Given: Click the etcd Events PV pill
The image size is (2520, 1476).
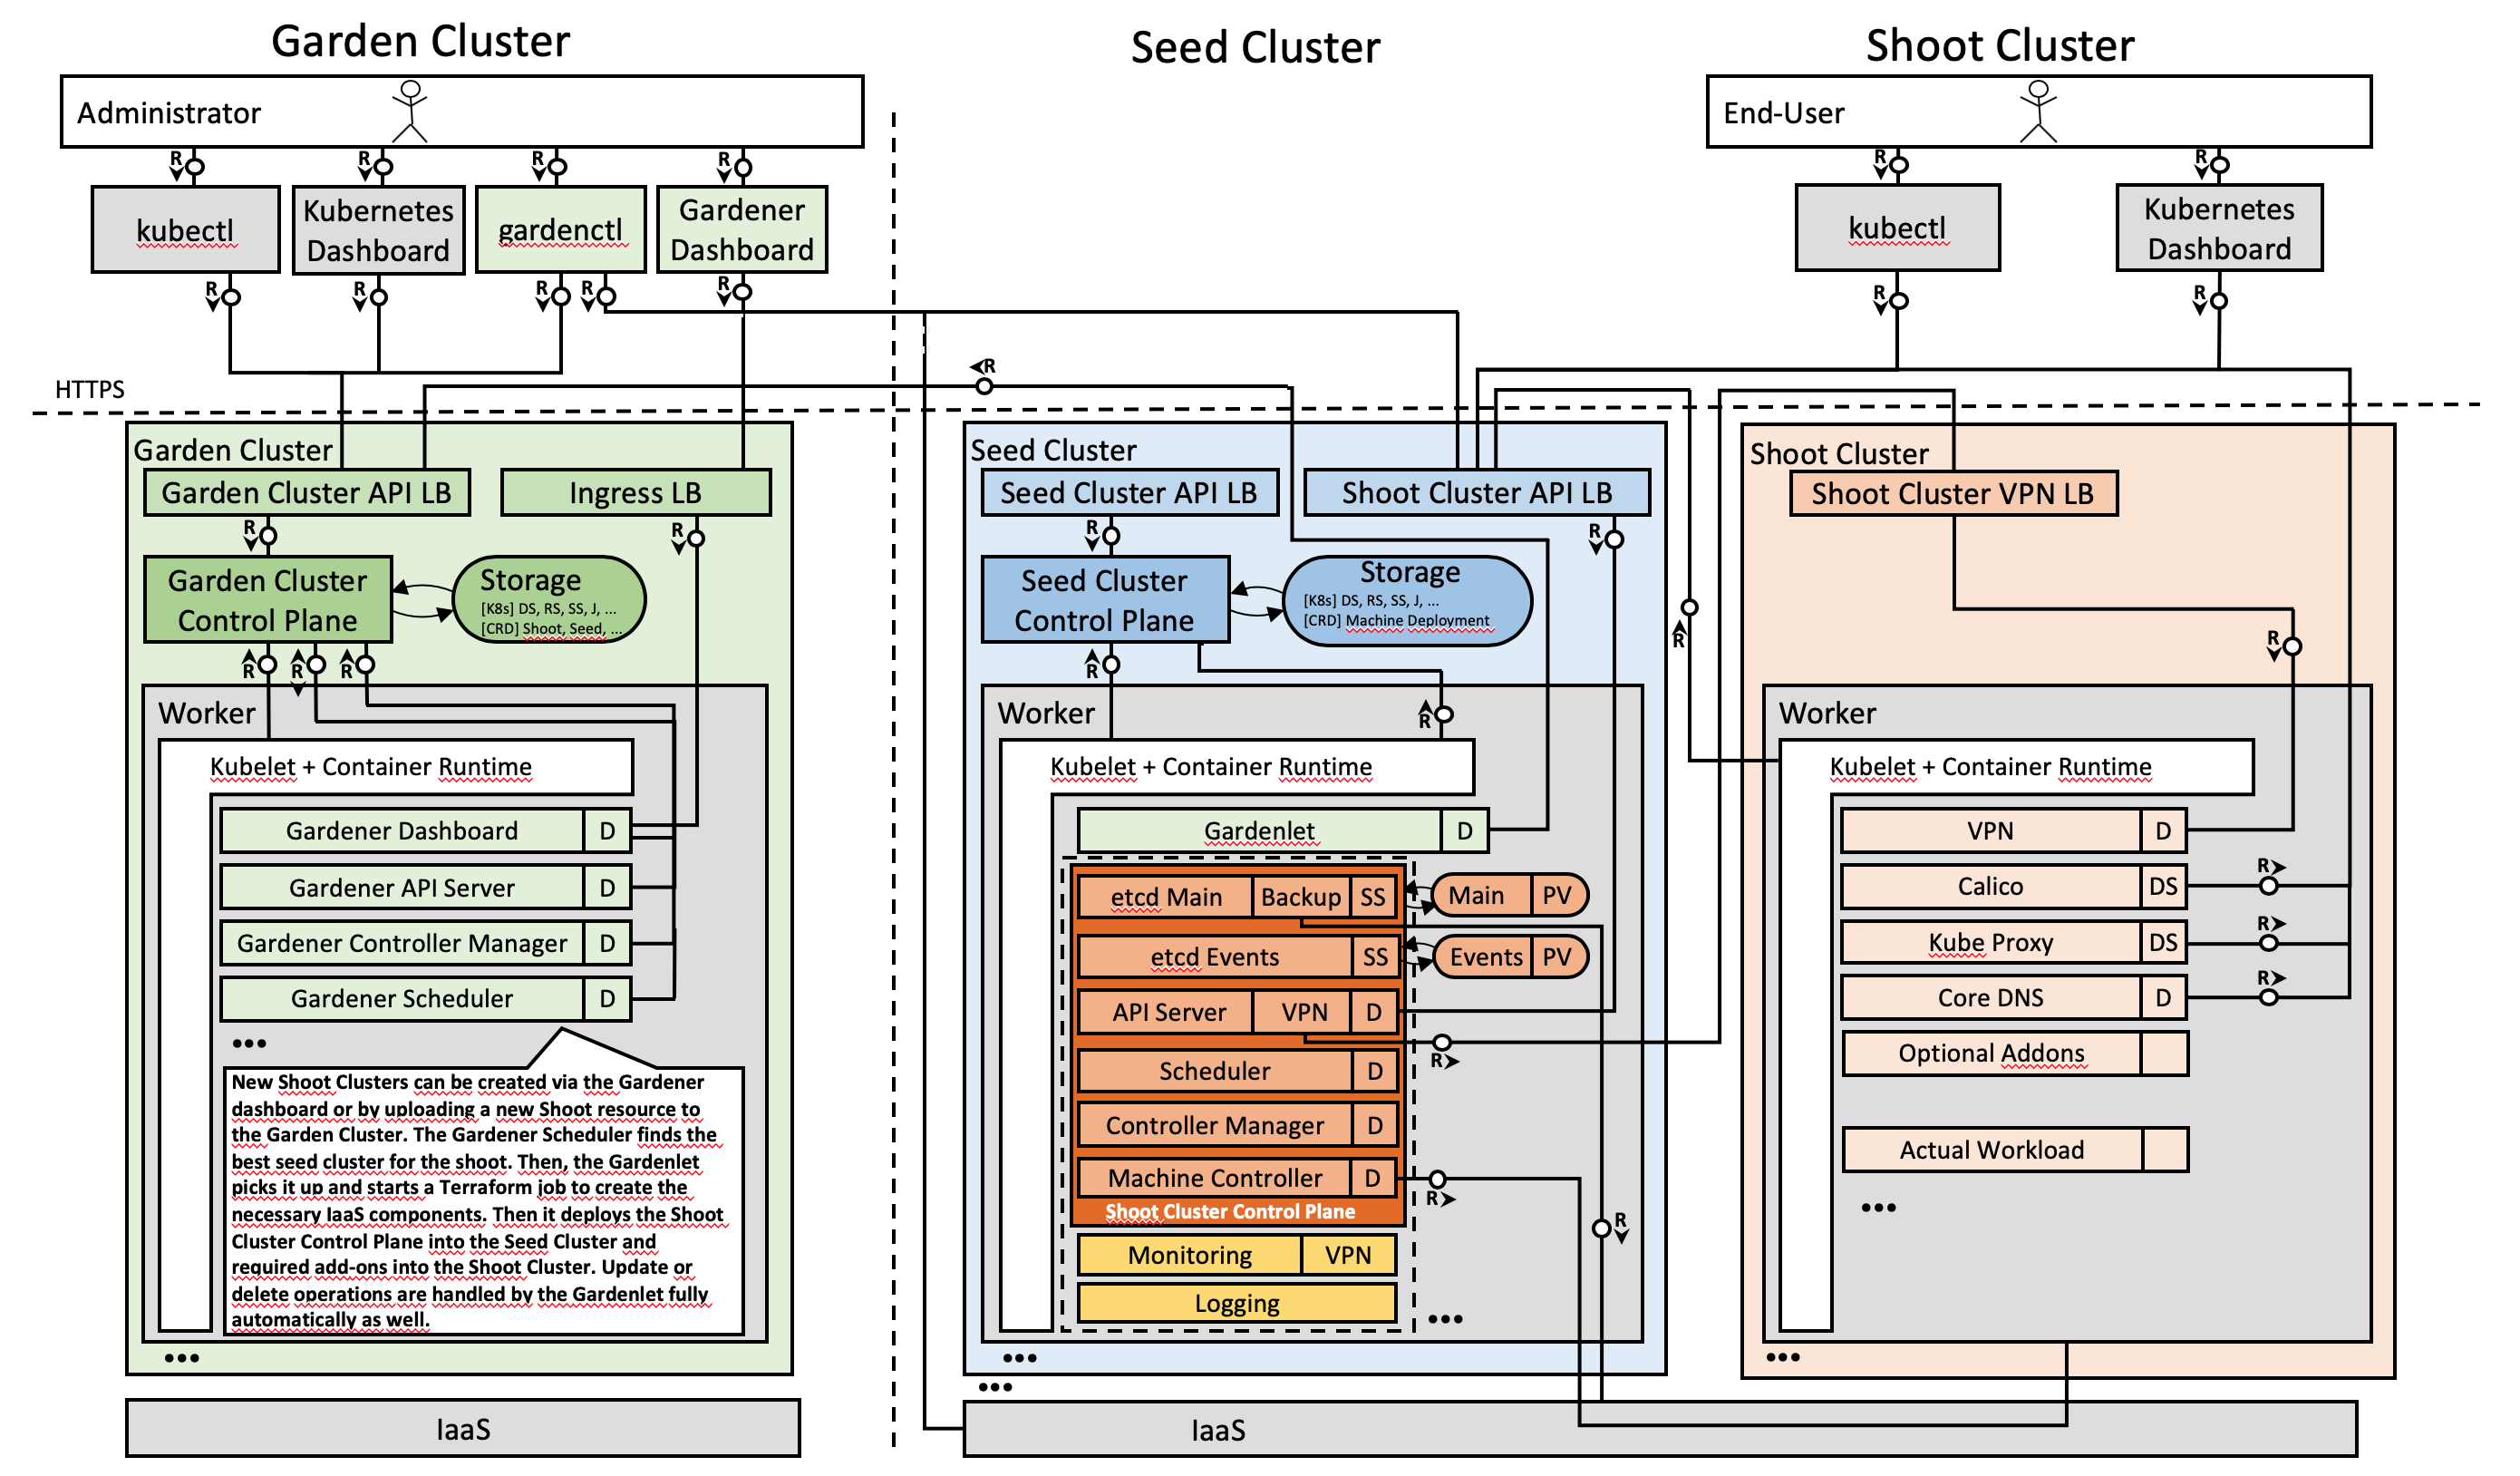Looking at the screenshot, I should click(x=1510, y=957).
